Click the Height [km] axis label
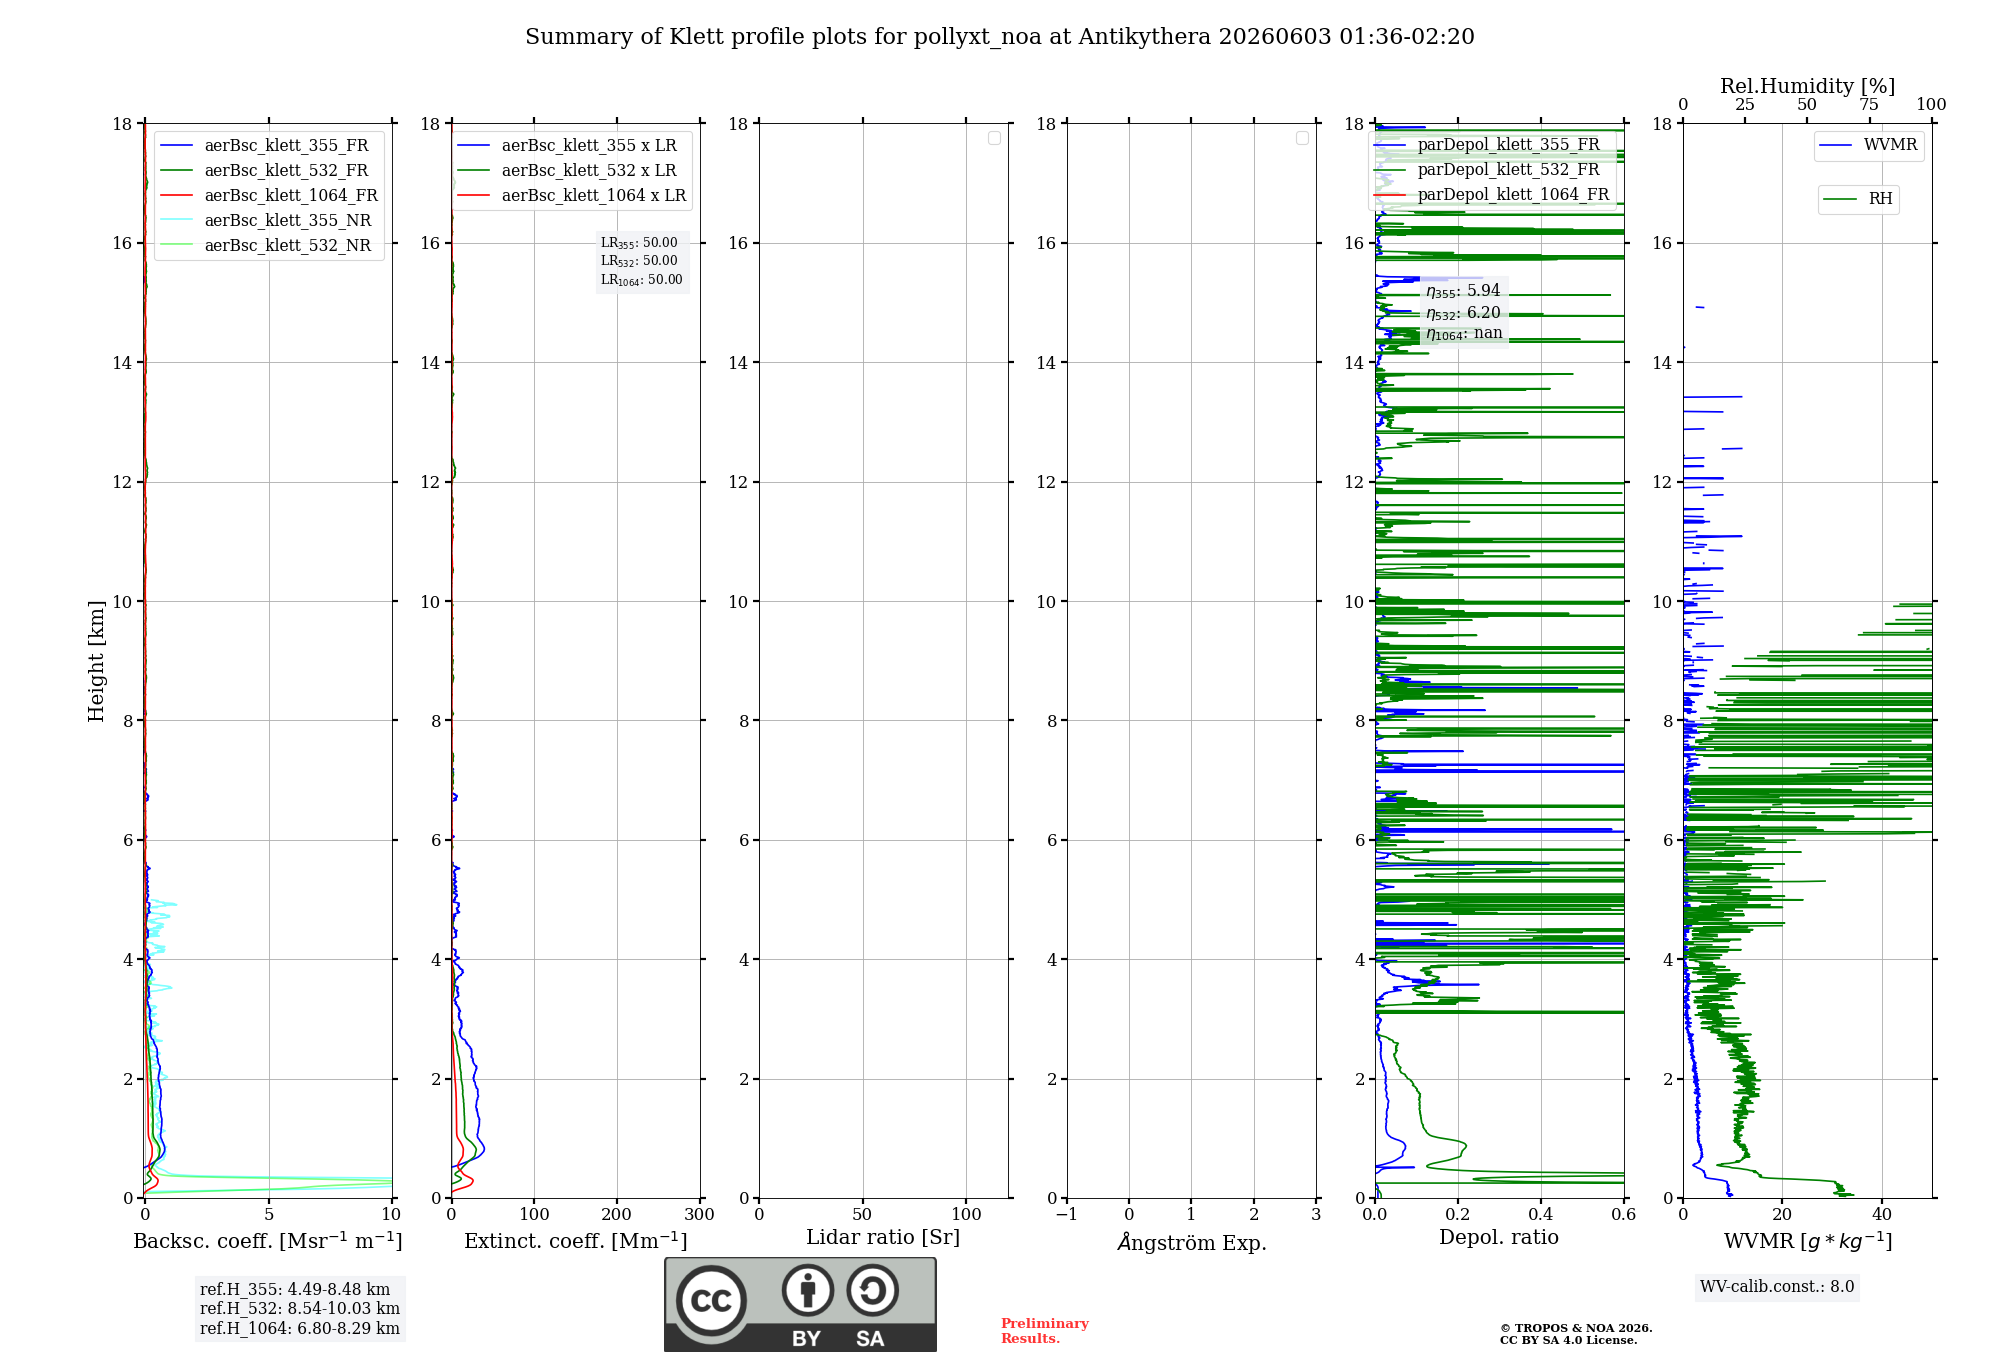Viewport: 2000px width, 1360px height. click(96, 661)
